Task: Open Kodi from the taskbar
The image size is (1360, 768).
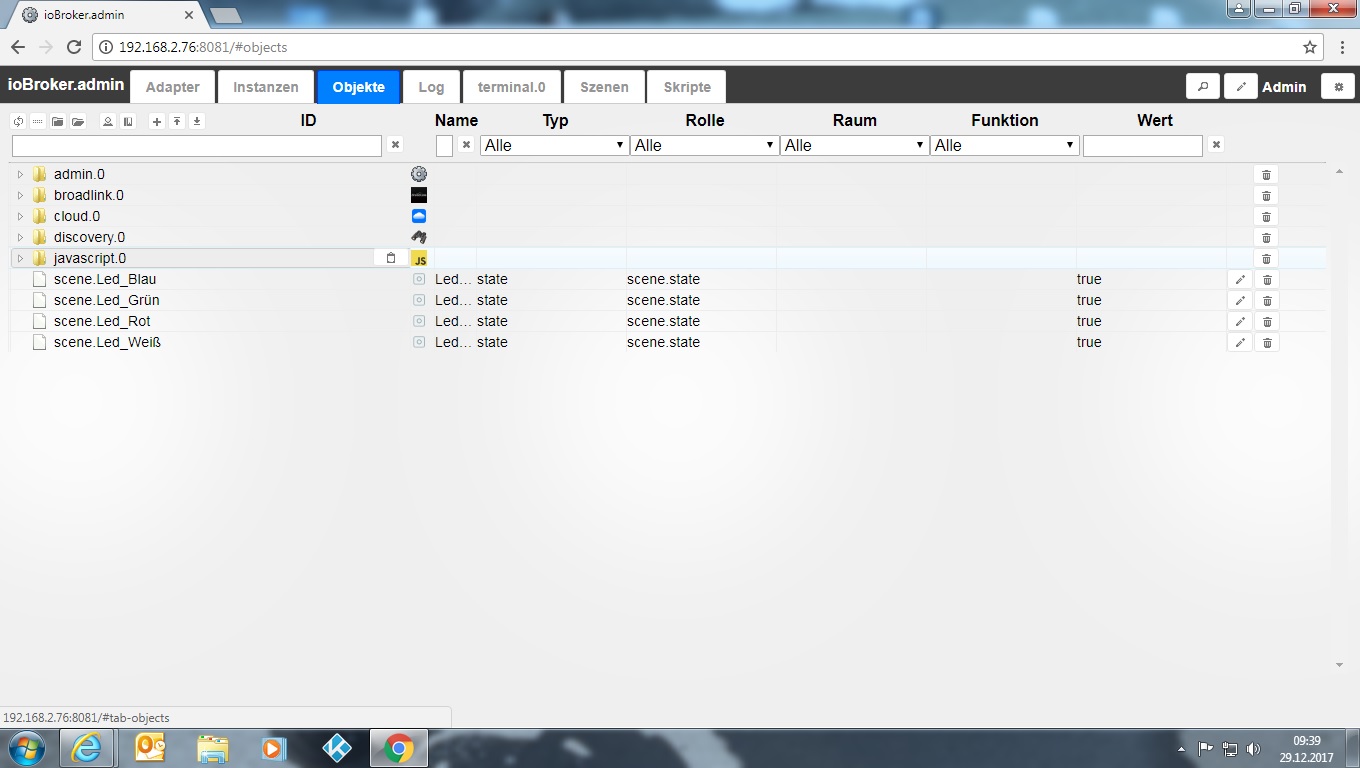Action: 338,748
